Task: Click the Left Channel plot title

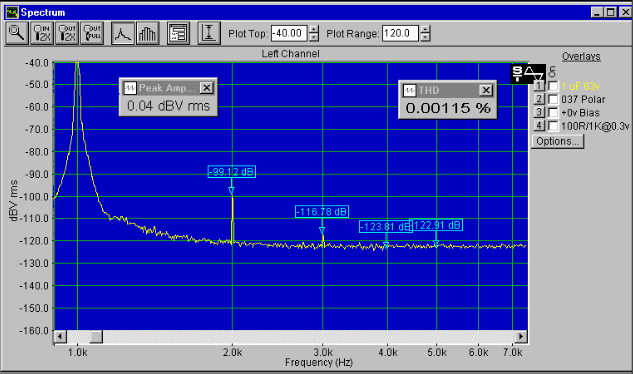Action: point(290,54)
